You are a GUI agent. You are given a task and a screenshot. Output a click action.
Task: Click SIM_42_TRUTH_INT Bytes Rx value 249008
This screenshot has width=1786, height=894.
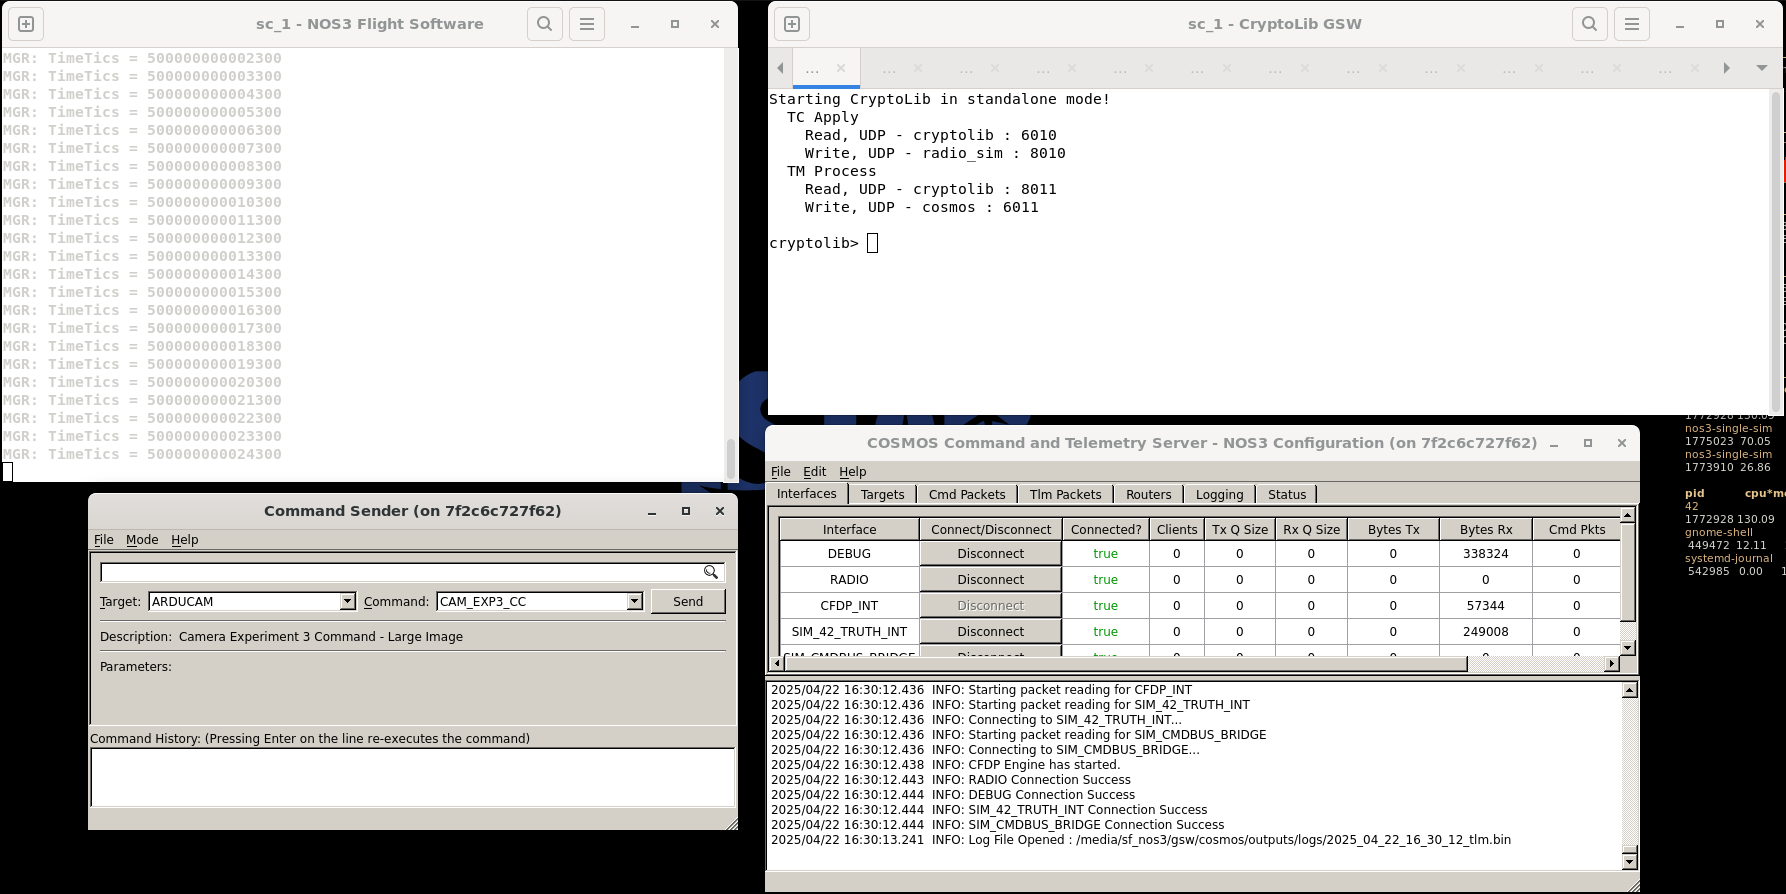tap(1486, 631)
